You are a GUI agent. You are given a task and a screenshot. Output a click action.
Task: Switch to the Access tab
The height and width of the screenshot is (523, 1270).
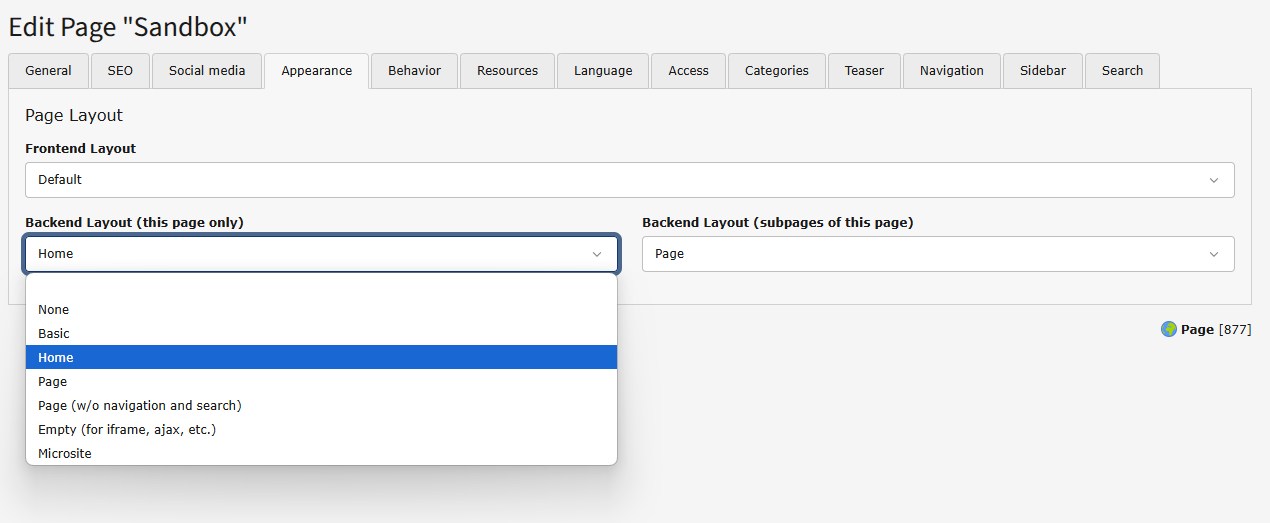coord(688,71)
